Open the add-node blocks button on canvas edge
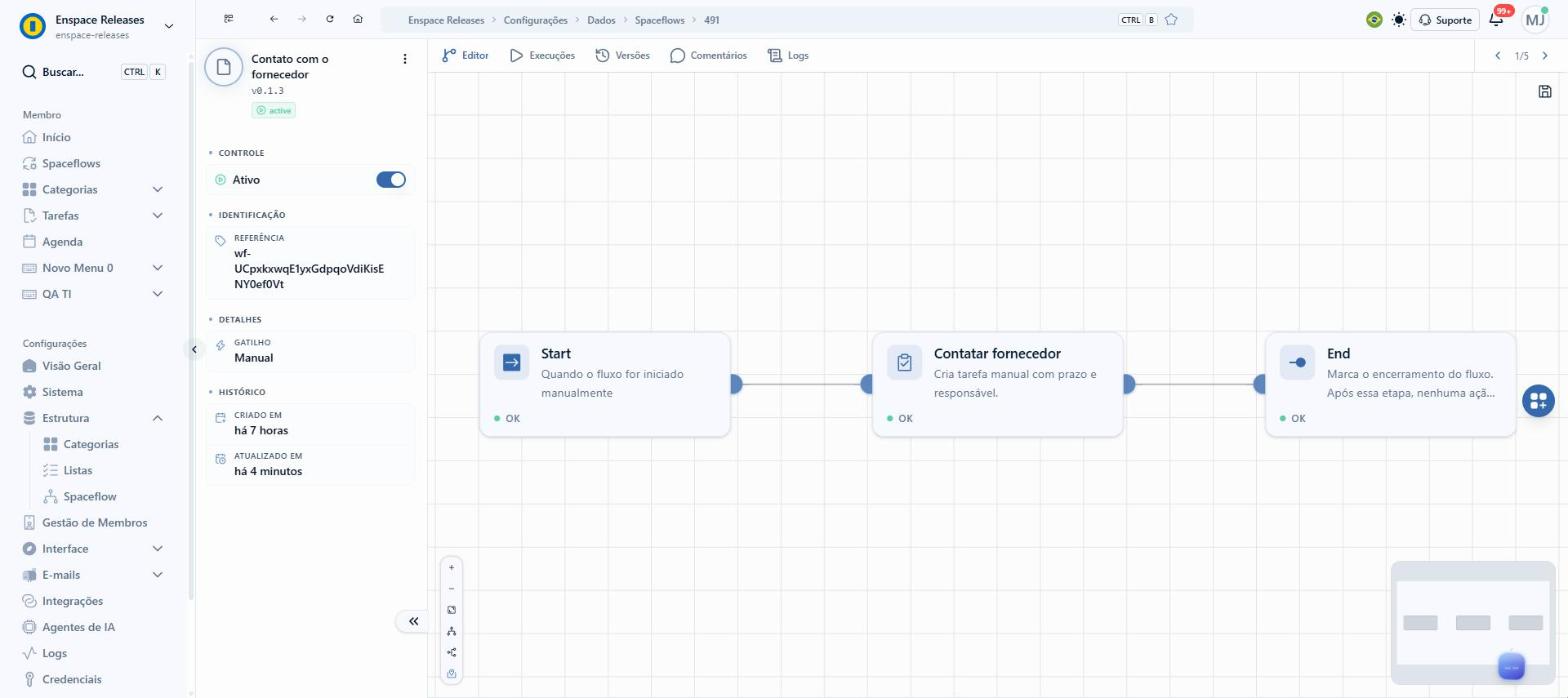 (1538, 401)
